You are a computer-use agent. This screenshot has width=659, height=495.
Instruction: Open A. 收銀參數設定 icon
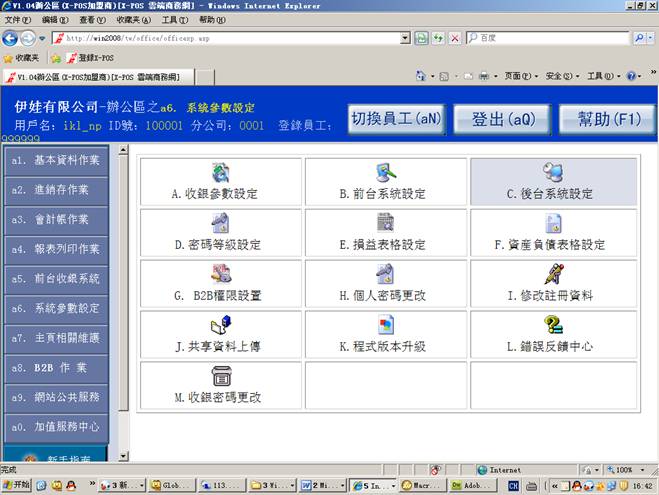221,173
